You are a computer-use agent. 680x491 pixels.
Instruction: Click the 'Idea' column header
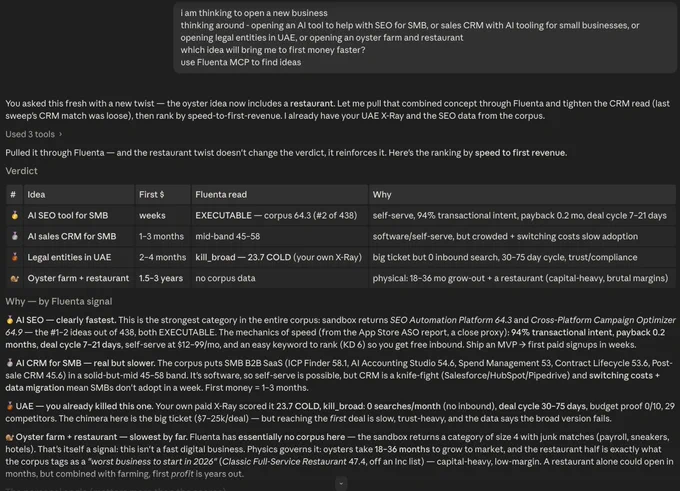pos(36,194)
